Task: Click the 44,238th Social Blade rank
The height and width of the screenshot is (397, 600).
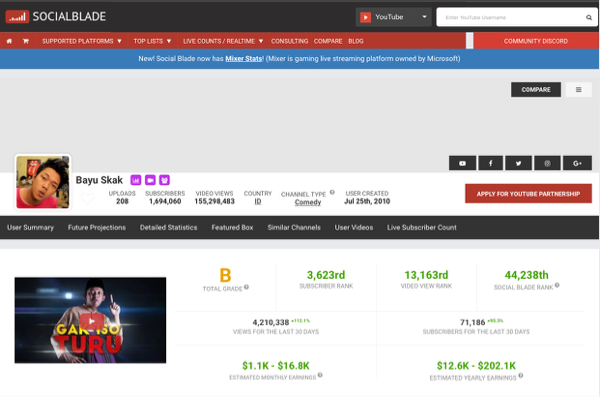Action: (527, 275)
